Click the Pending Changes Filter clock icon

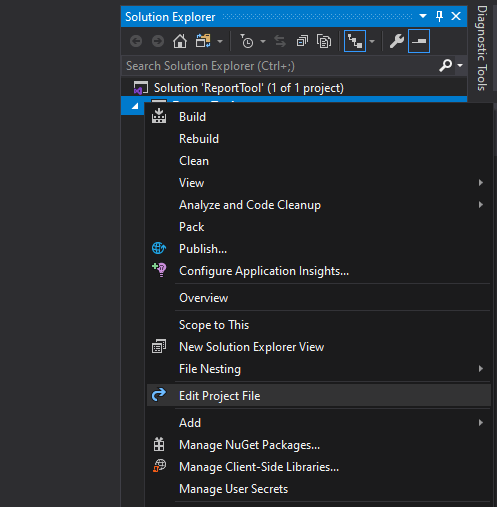(x=247, y=41)
